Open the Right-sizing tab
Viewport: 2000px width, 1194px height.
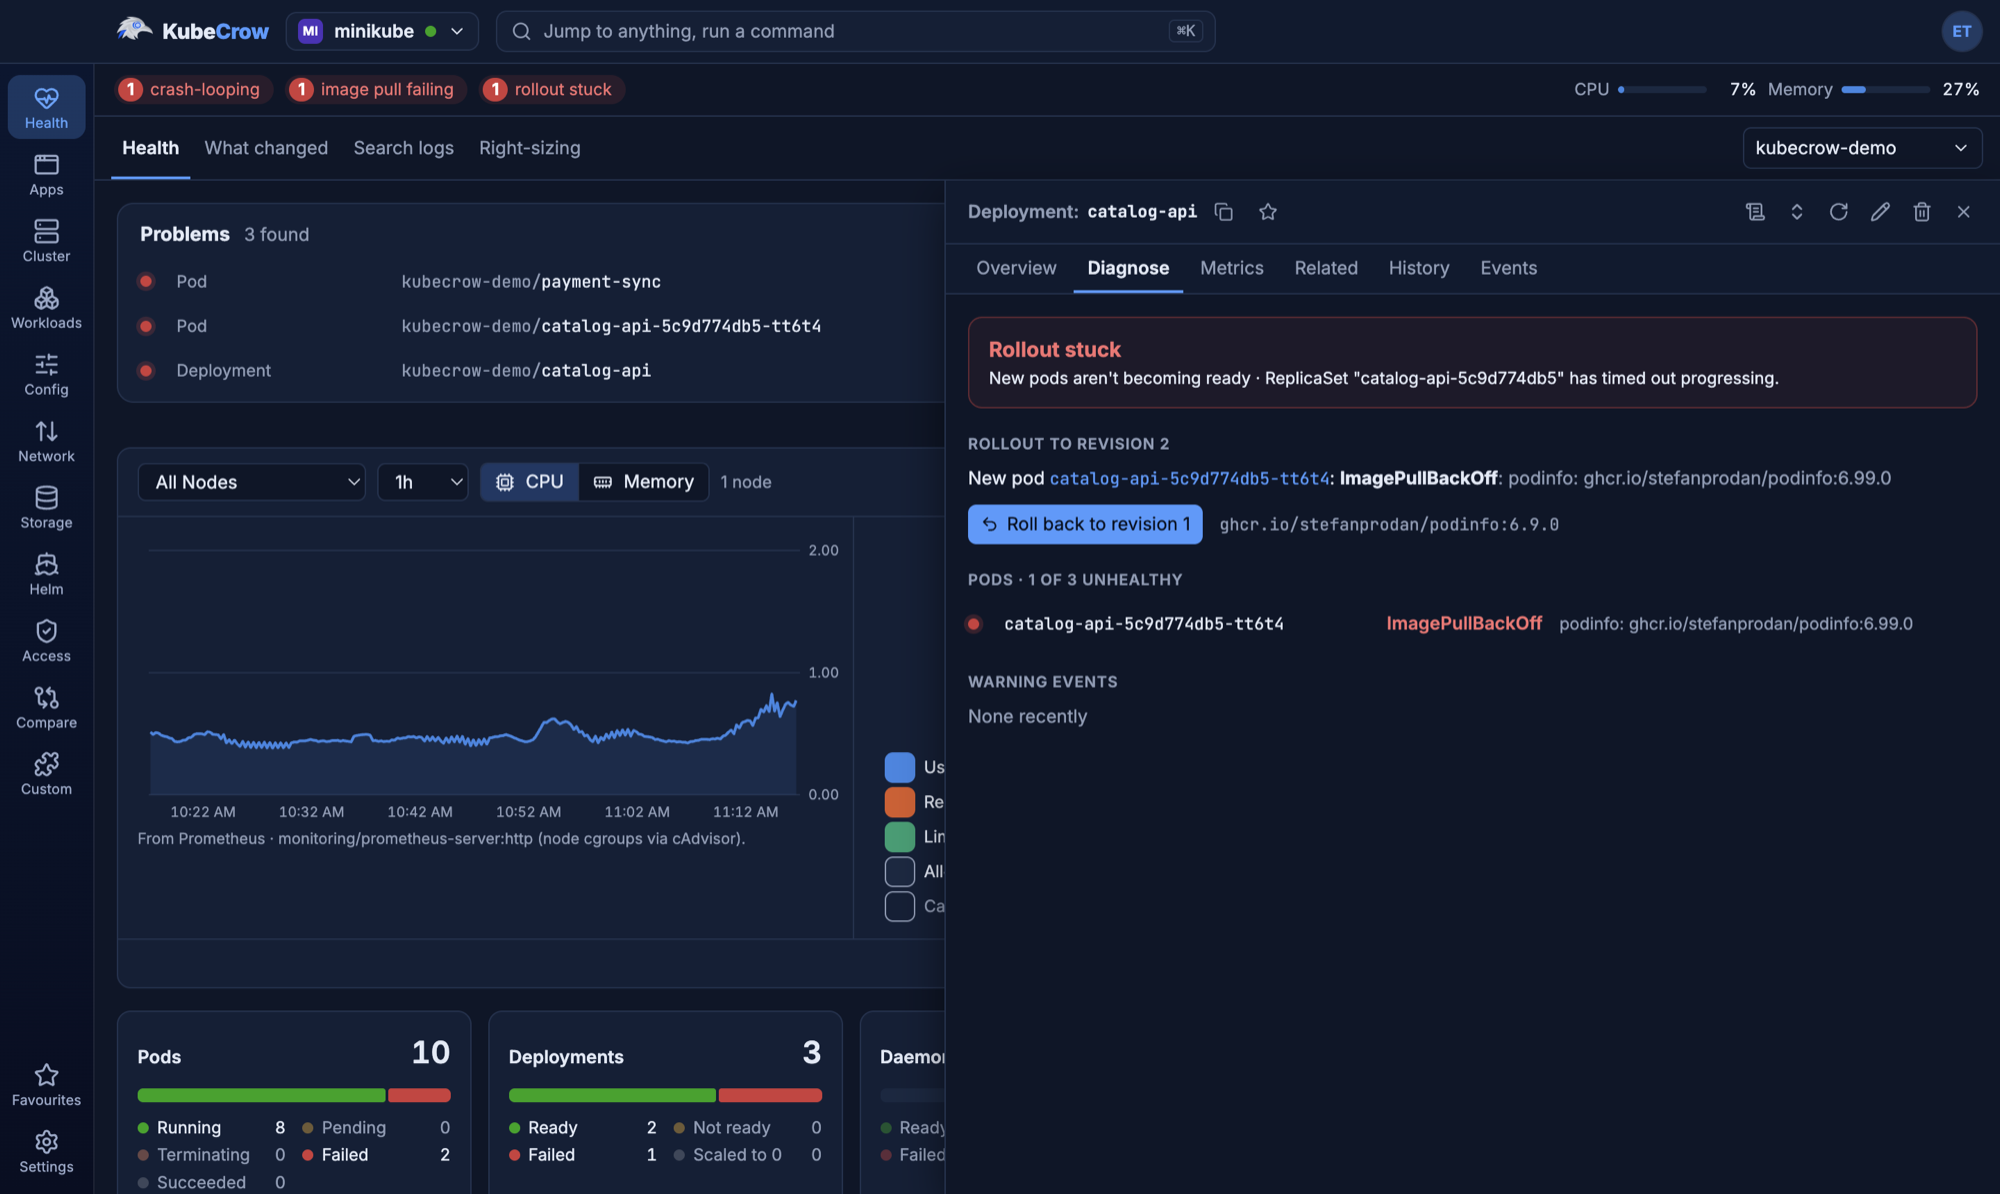coord(529,148)
